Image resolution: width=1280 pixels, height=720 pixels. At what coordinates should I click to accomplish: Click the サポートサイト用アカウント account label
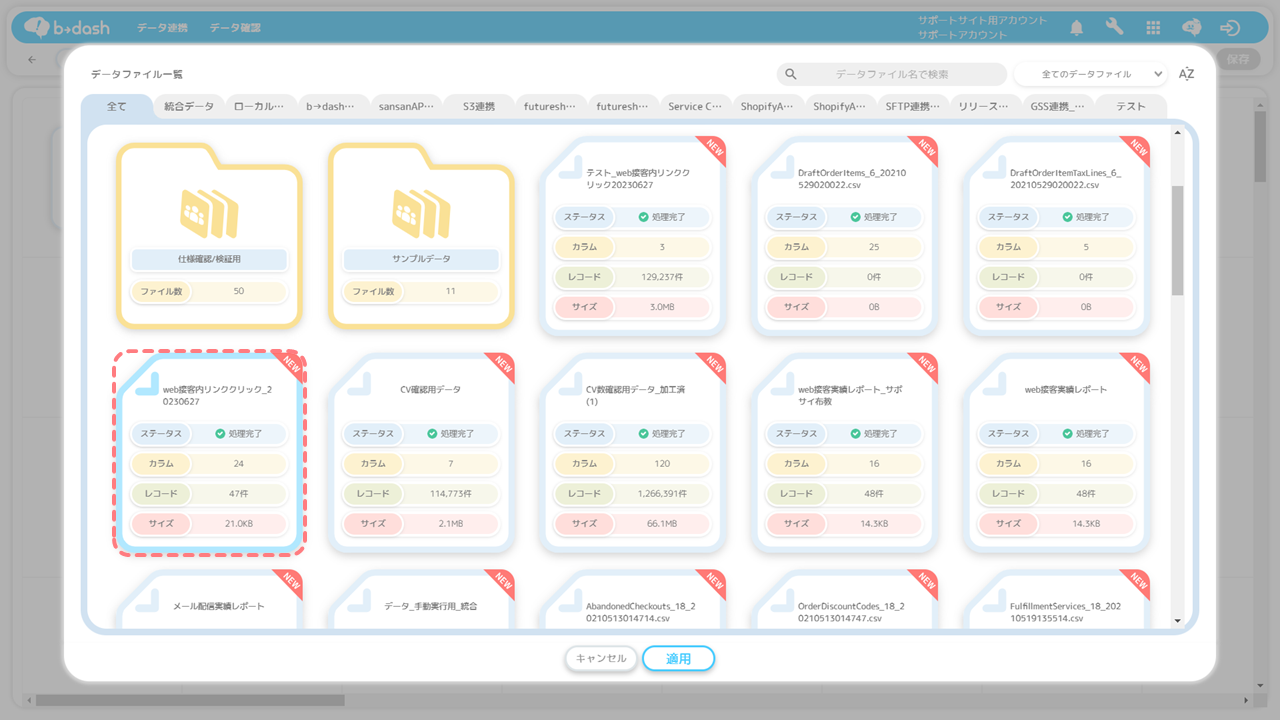point(982,21)
